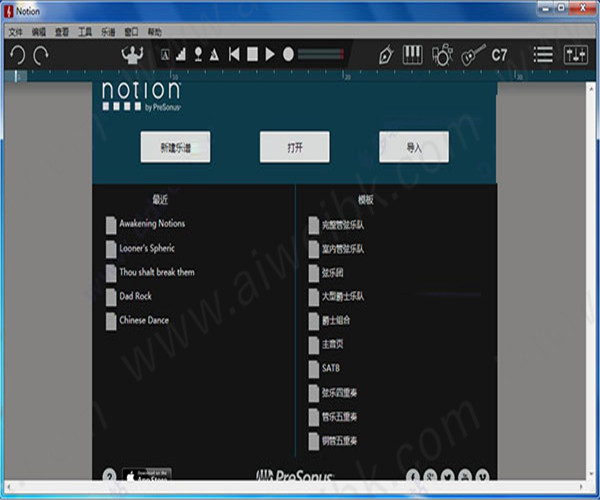The height and width of the screenshot is (500, 600).
Task: Open the drum pad icon
Action: pyautogui.click(x=442, y=55)
